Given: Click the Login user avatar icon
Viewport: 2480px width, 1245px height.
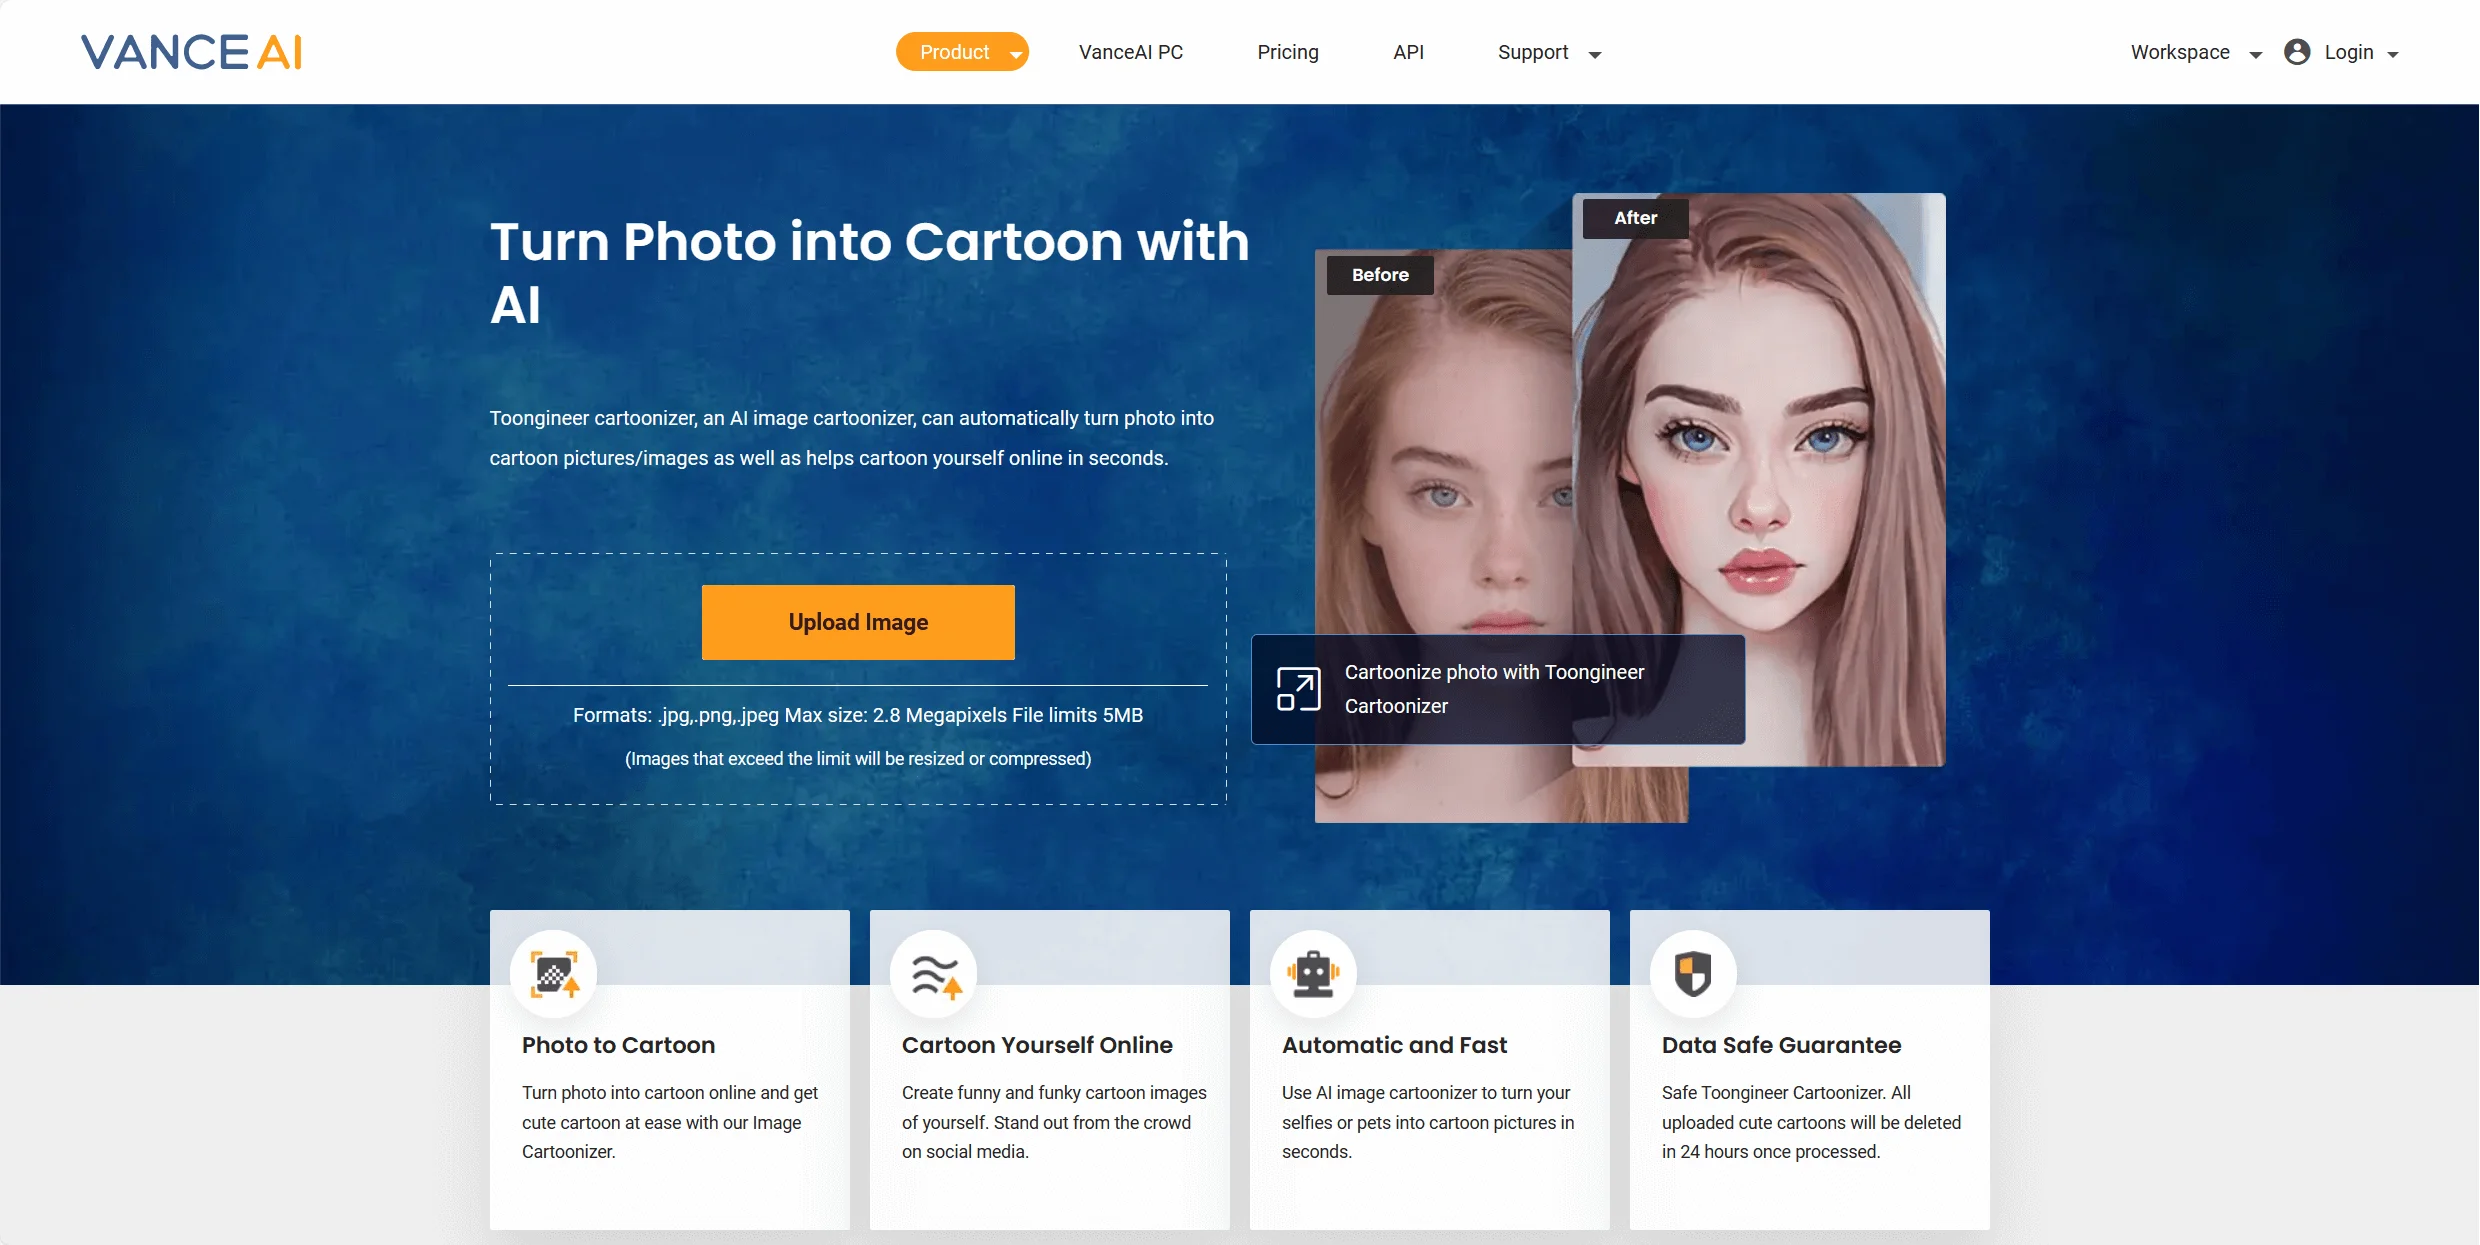Looking at the screenshot, I should pos(2297,52).
